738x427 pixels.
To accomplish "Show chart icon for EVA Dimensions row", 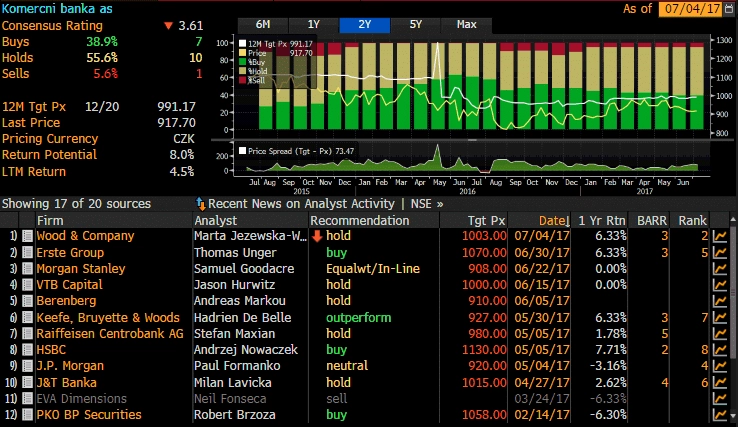I will click(720, 398).
